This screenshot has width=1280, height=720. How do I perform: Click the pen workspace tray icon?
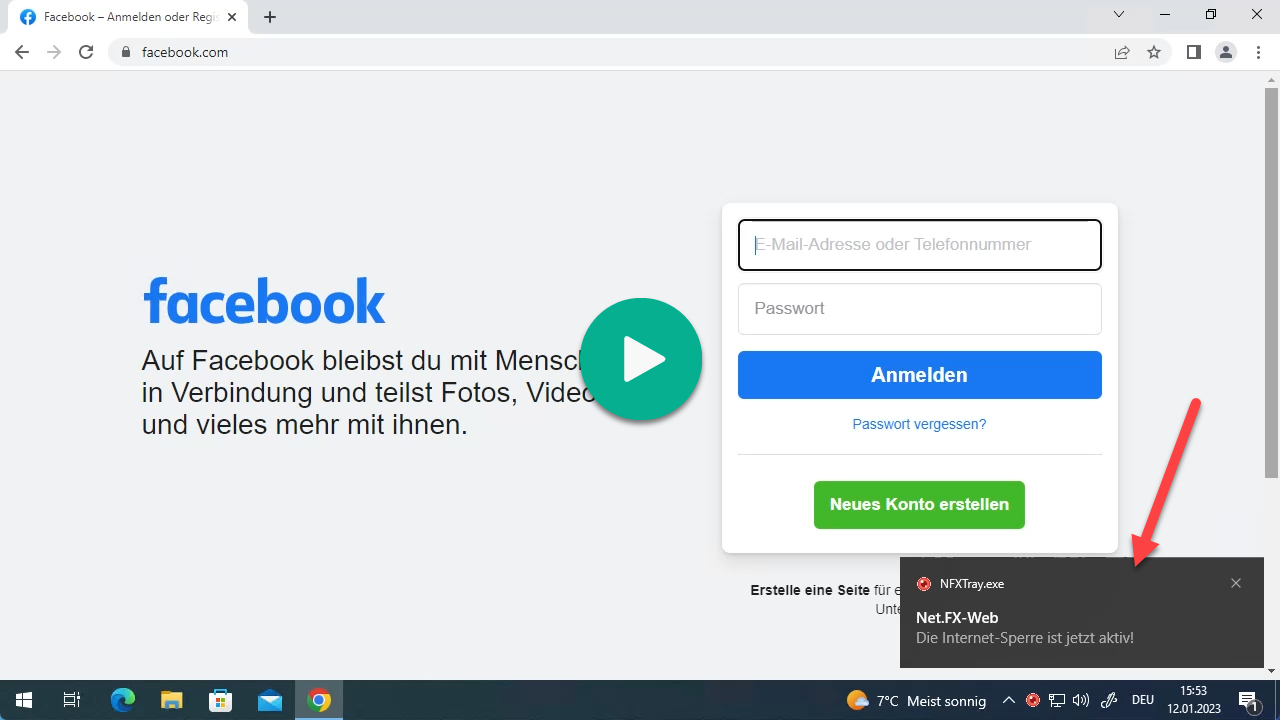[x=1109, y=701]
